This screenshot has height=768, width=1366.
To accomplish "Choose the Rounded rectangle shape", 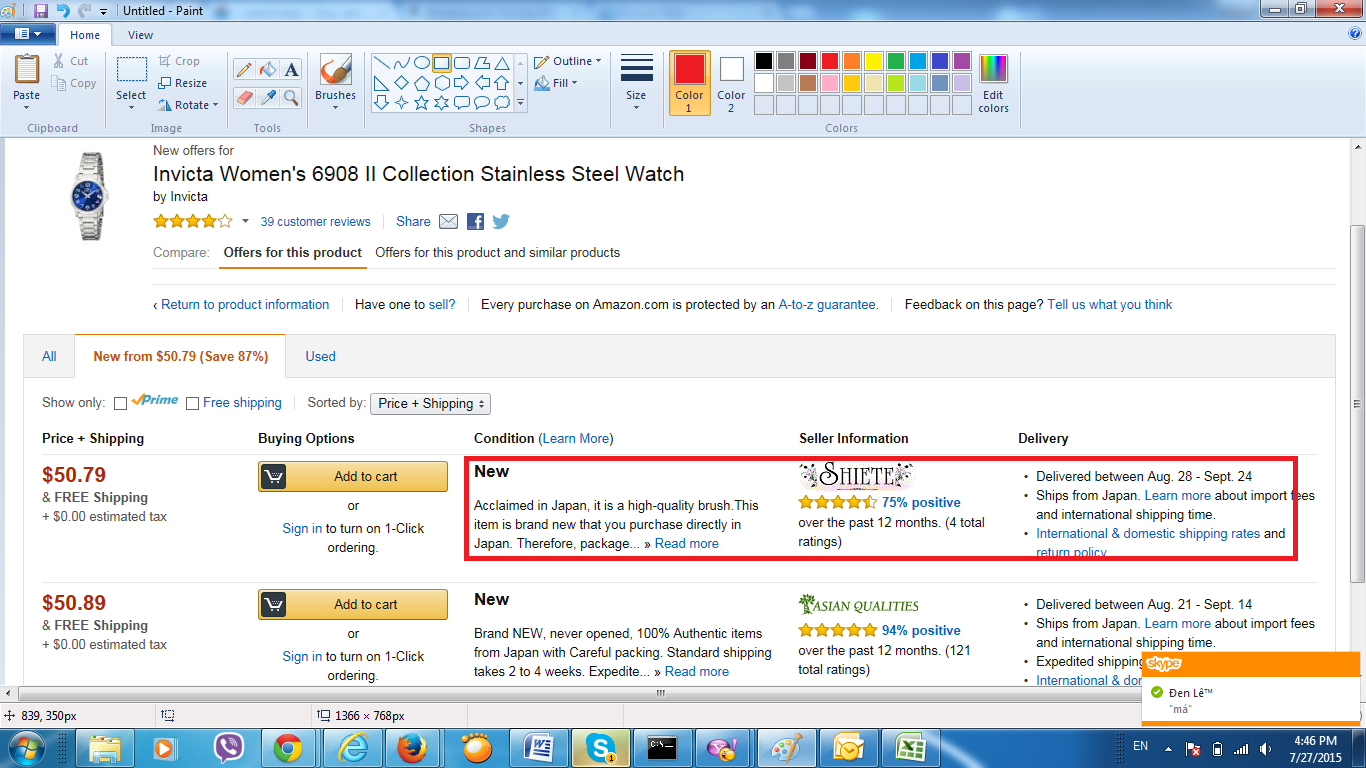I will tap(461, 62).
